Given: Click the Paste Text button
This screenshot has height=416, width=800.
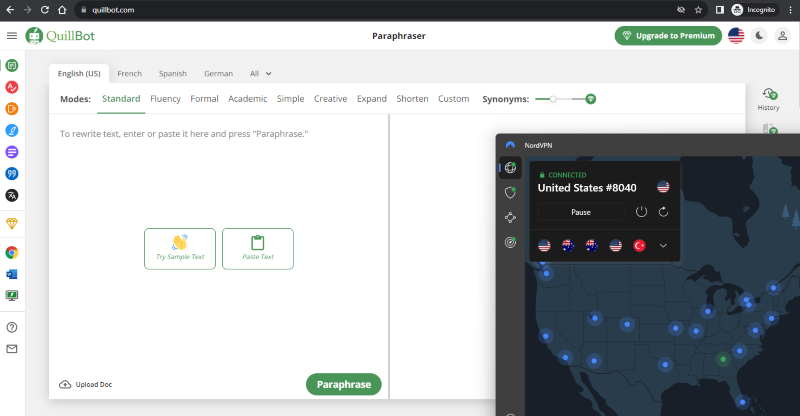Looking at the screenshot, I should click(258, 249).
